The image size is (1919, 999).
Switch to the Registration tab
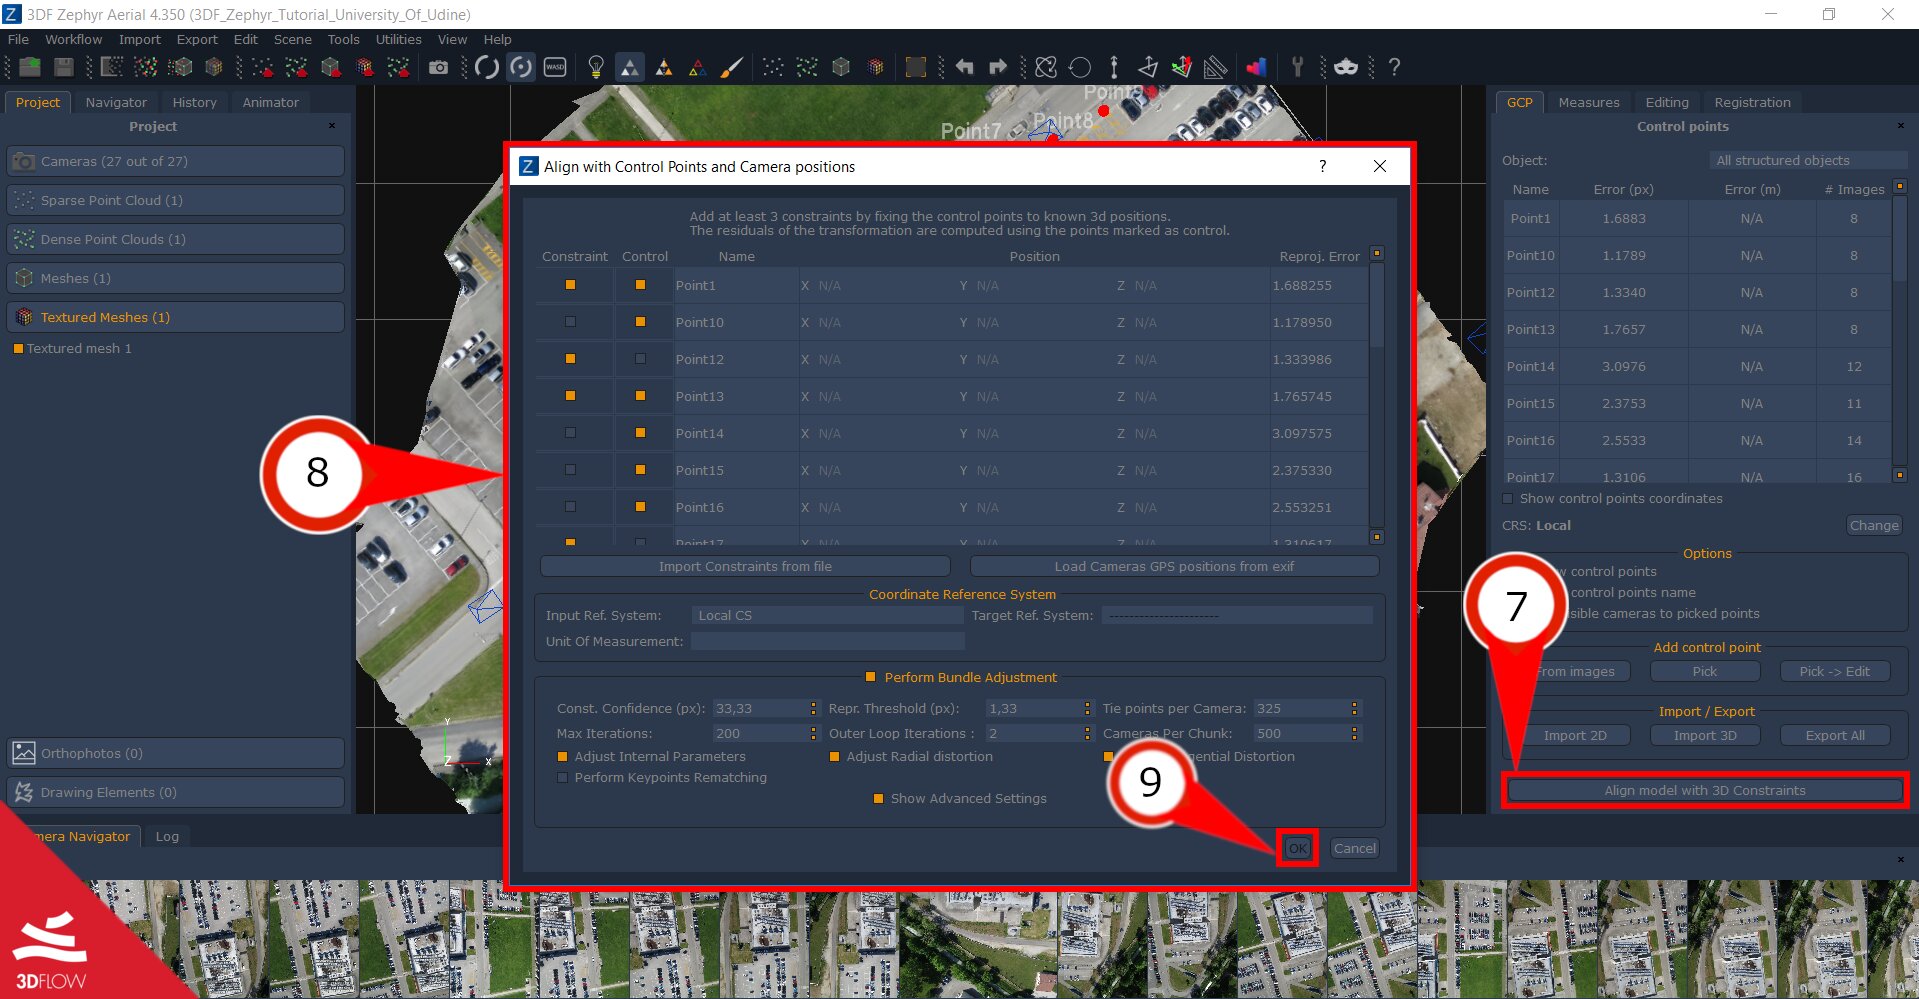pyautogui.click(x=1752, y=102)
